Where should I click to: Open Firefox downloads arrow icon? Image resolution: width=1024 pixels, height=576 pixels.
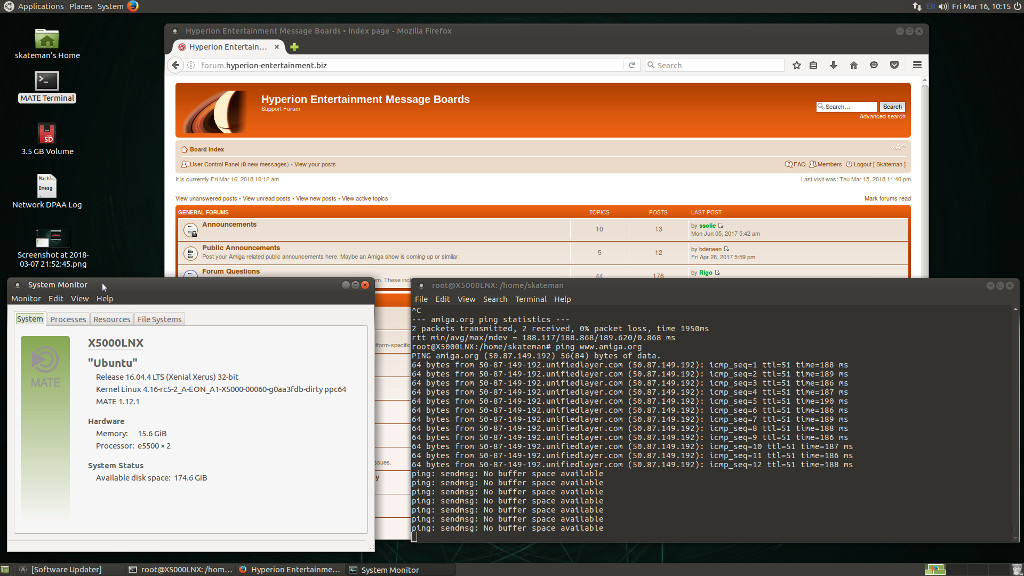[833, 65]
